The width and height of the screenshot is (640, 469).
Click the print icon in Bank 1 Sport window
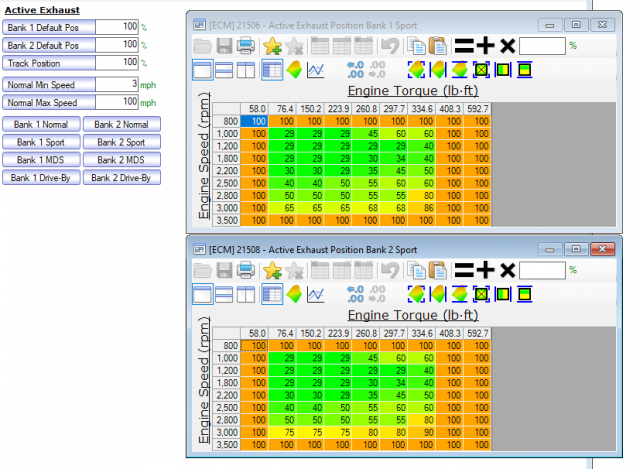click(246, 46)
